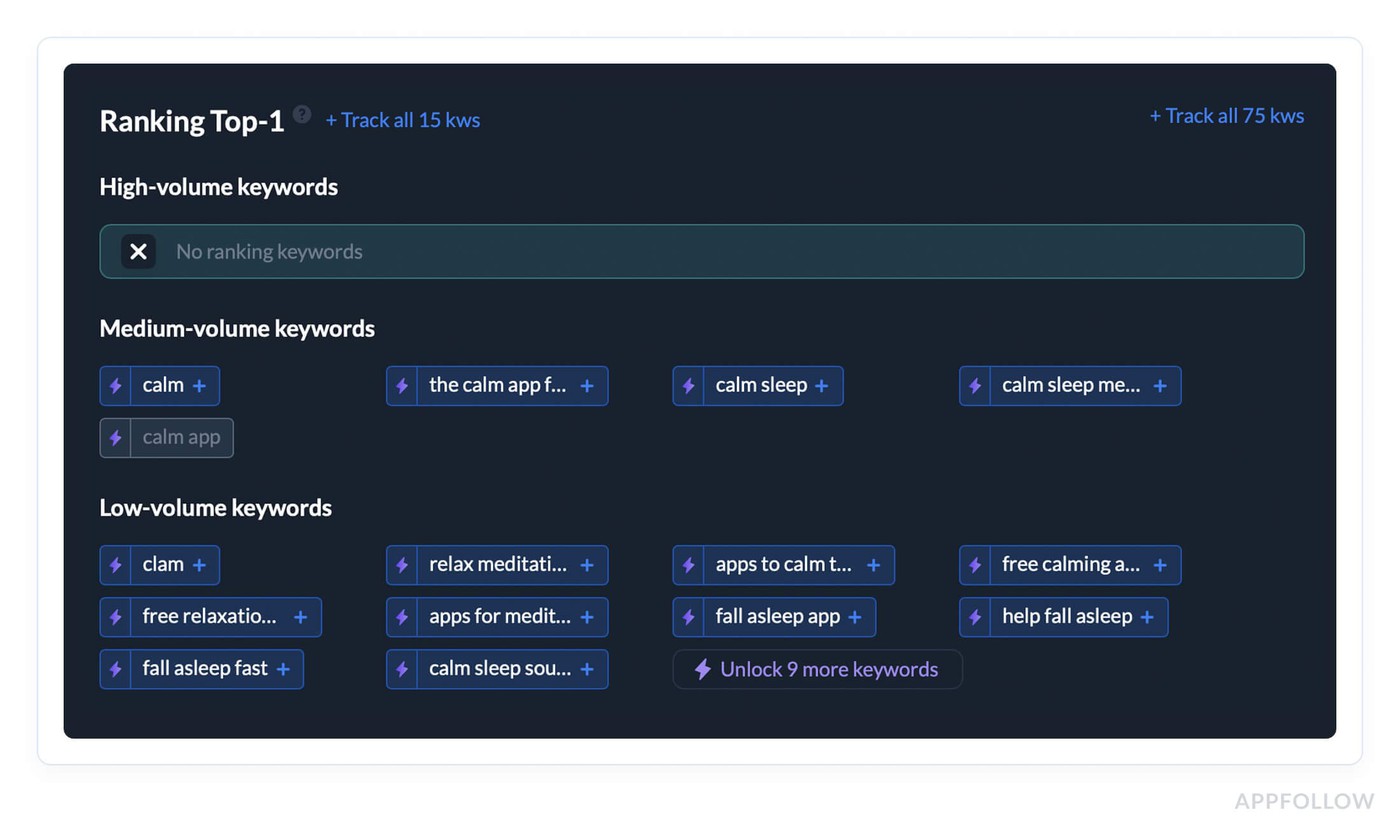
Task: Click the lightning icon on fall asleep fast chip
Action: (x=115, y=669)
